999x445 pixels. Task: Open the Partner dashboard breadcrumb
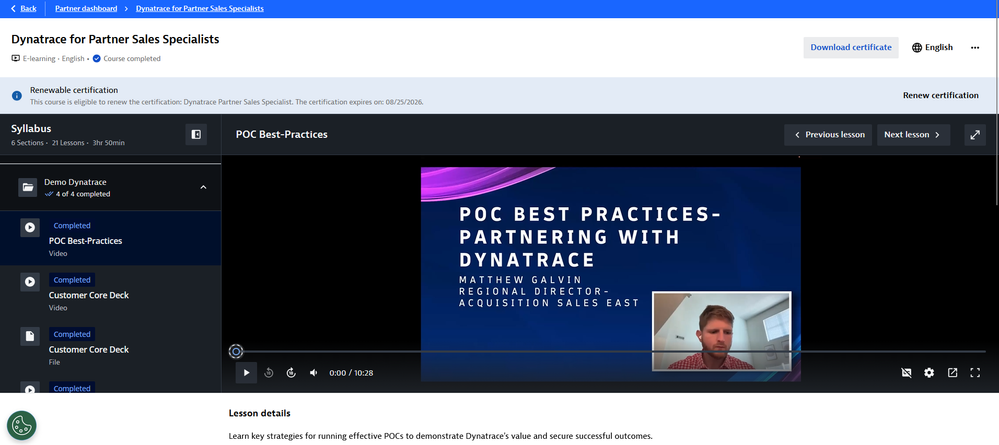(x=97, y=8)
